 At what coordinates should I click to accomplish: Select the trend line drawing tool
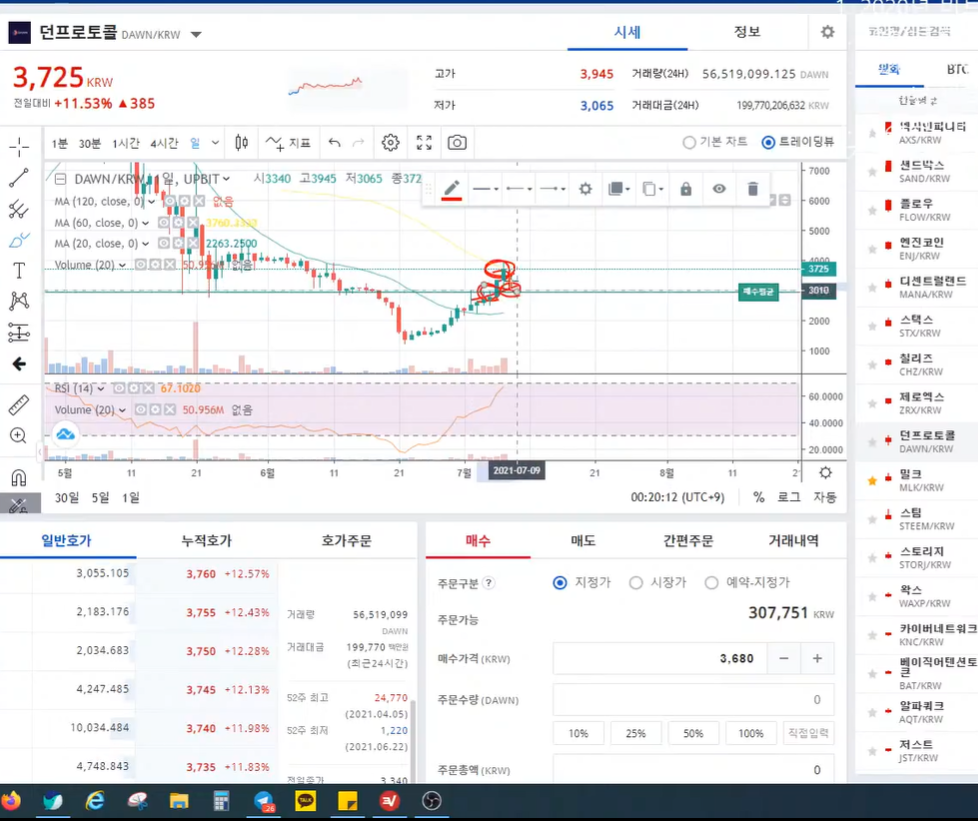[19, 178]
